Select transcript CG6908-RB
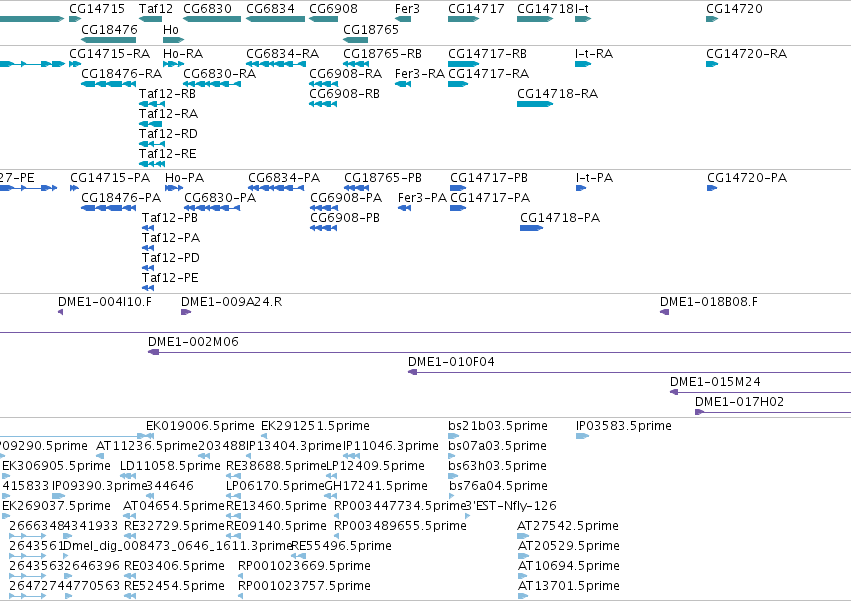Viewport: 851px width, 601px height. pyautogui.click(x=344, y=94)
